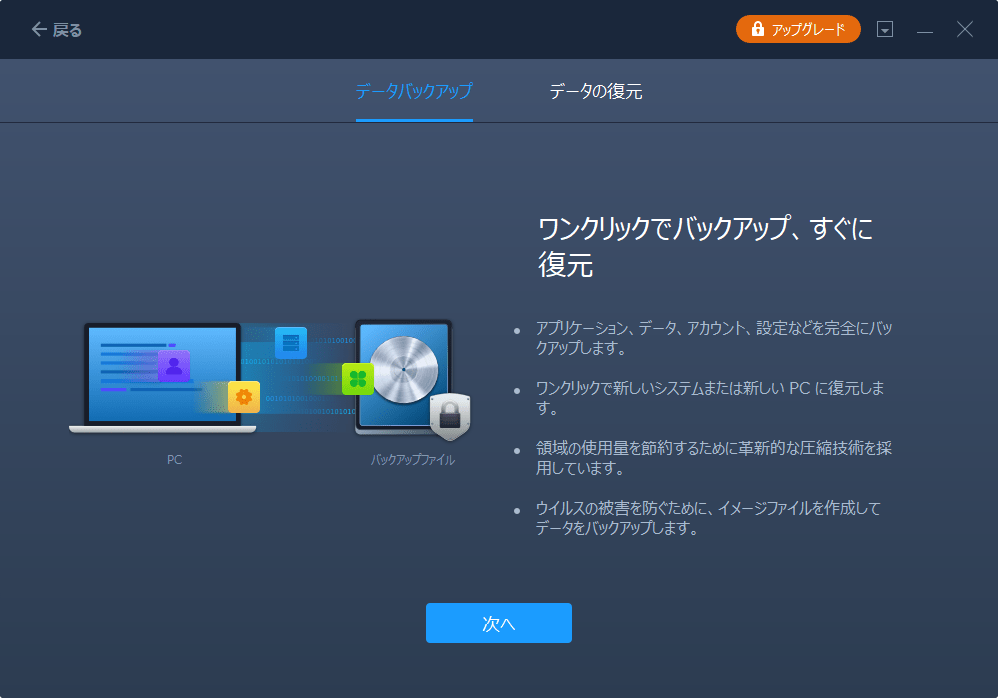Select the データバックアップ tab
This screenshot has width=998, height=698.
(414, 91)
